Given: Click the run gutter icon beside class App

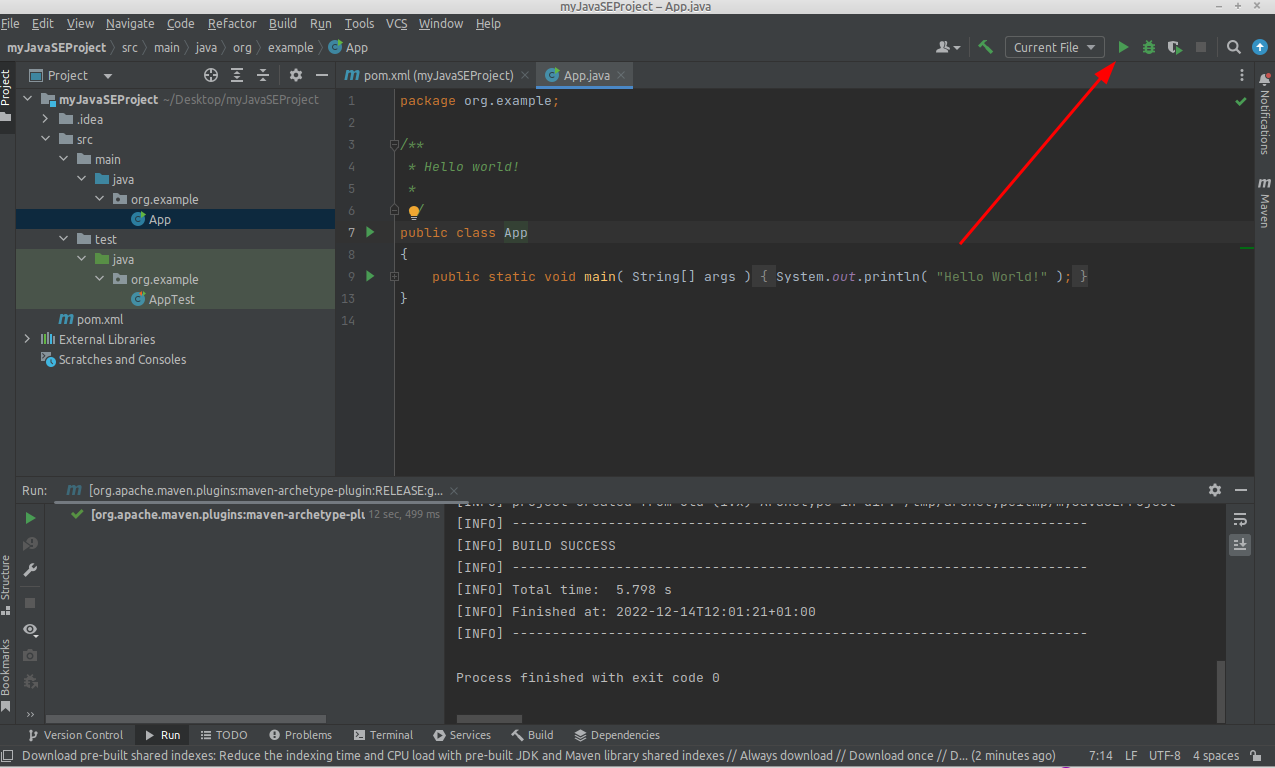Looking at the screenshot, I should [370, 232].
